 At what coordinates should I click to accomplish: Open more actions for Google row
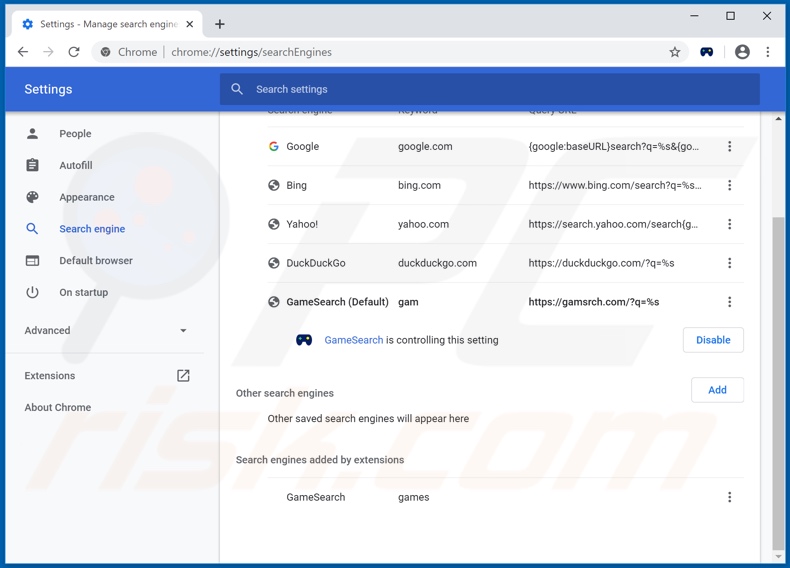coord(730,146)
